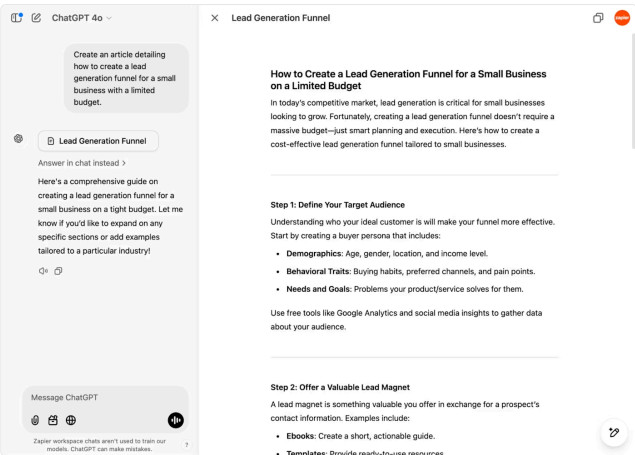
Task: Click the article title heading in canvas
Action: pos(408,80)
